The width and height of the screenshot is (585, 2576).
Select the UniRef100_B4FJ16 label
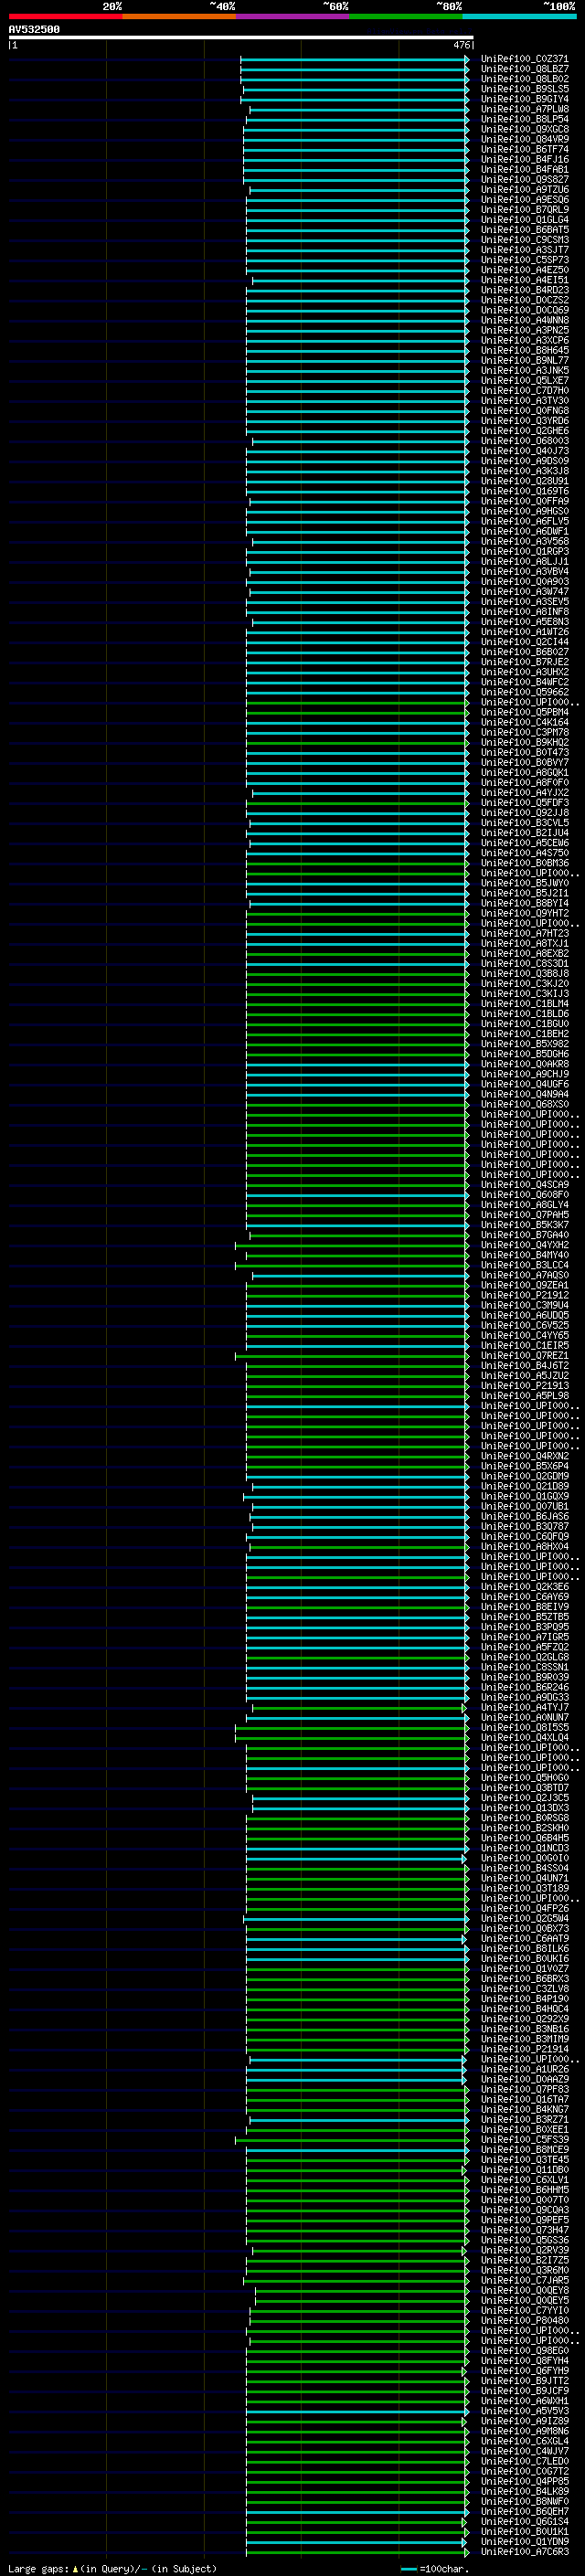pyautogui.click(x=525, y=159)
